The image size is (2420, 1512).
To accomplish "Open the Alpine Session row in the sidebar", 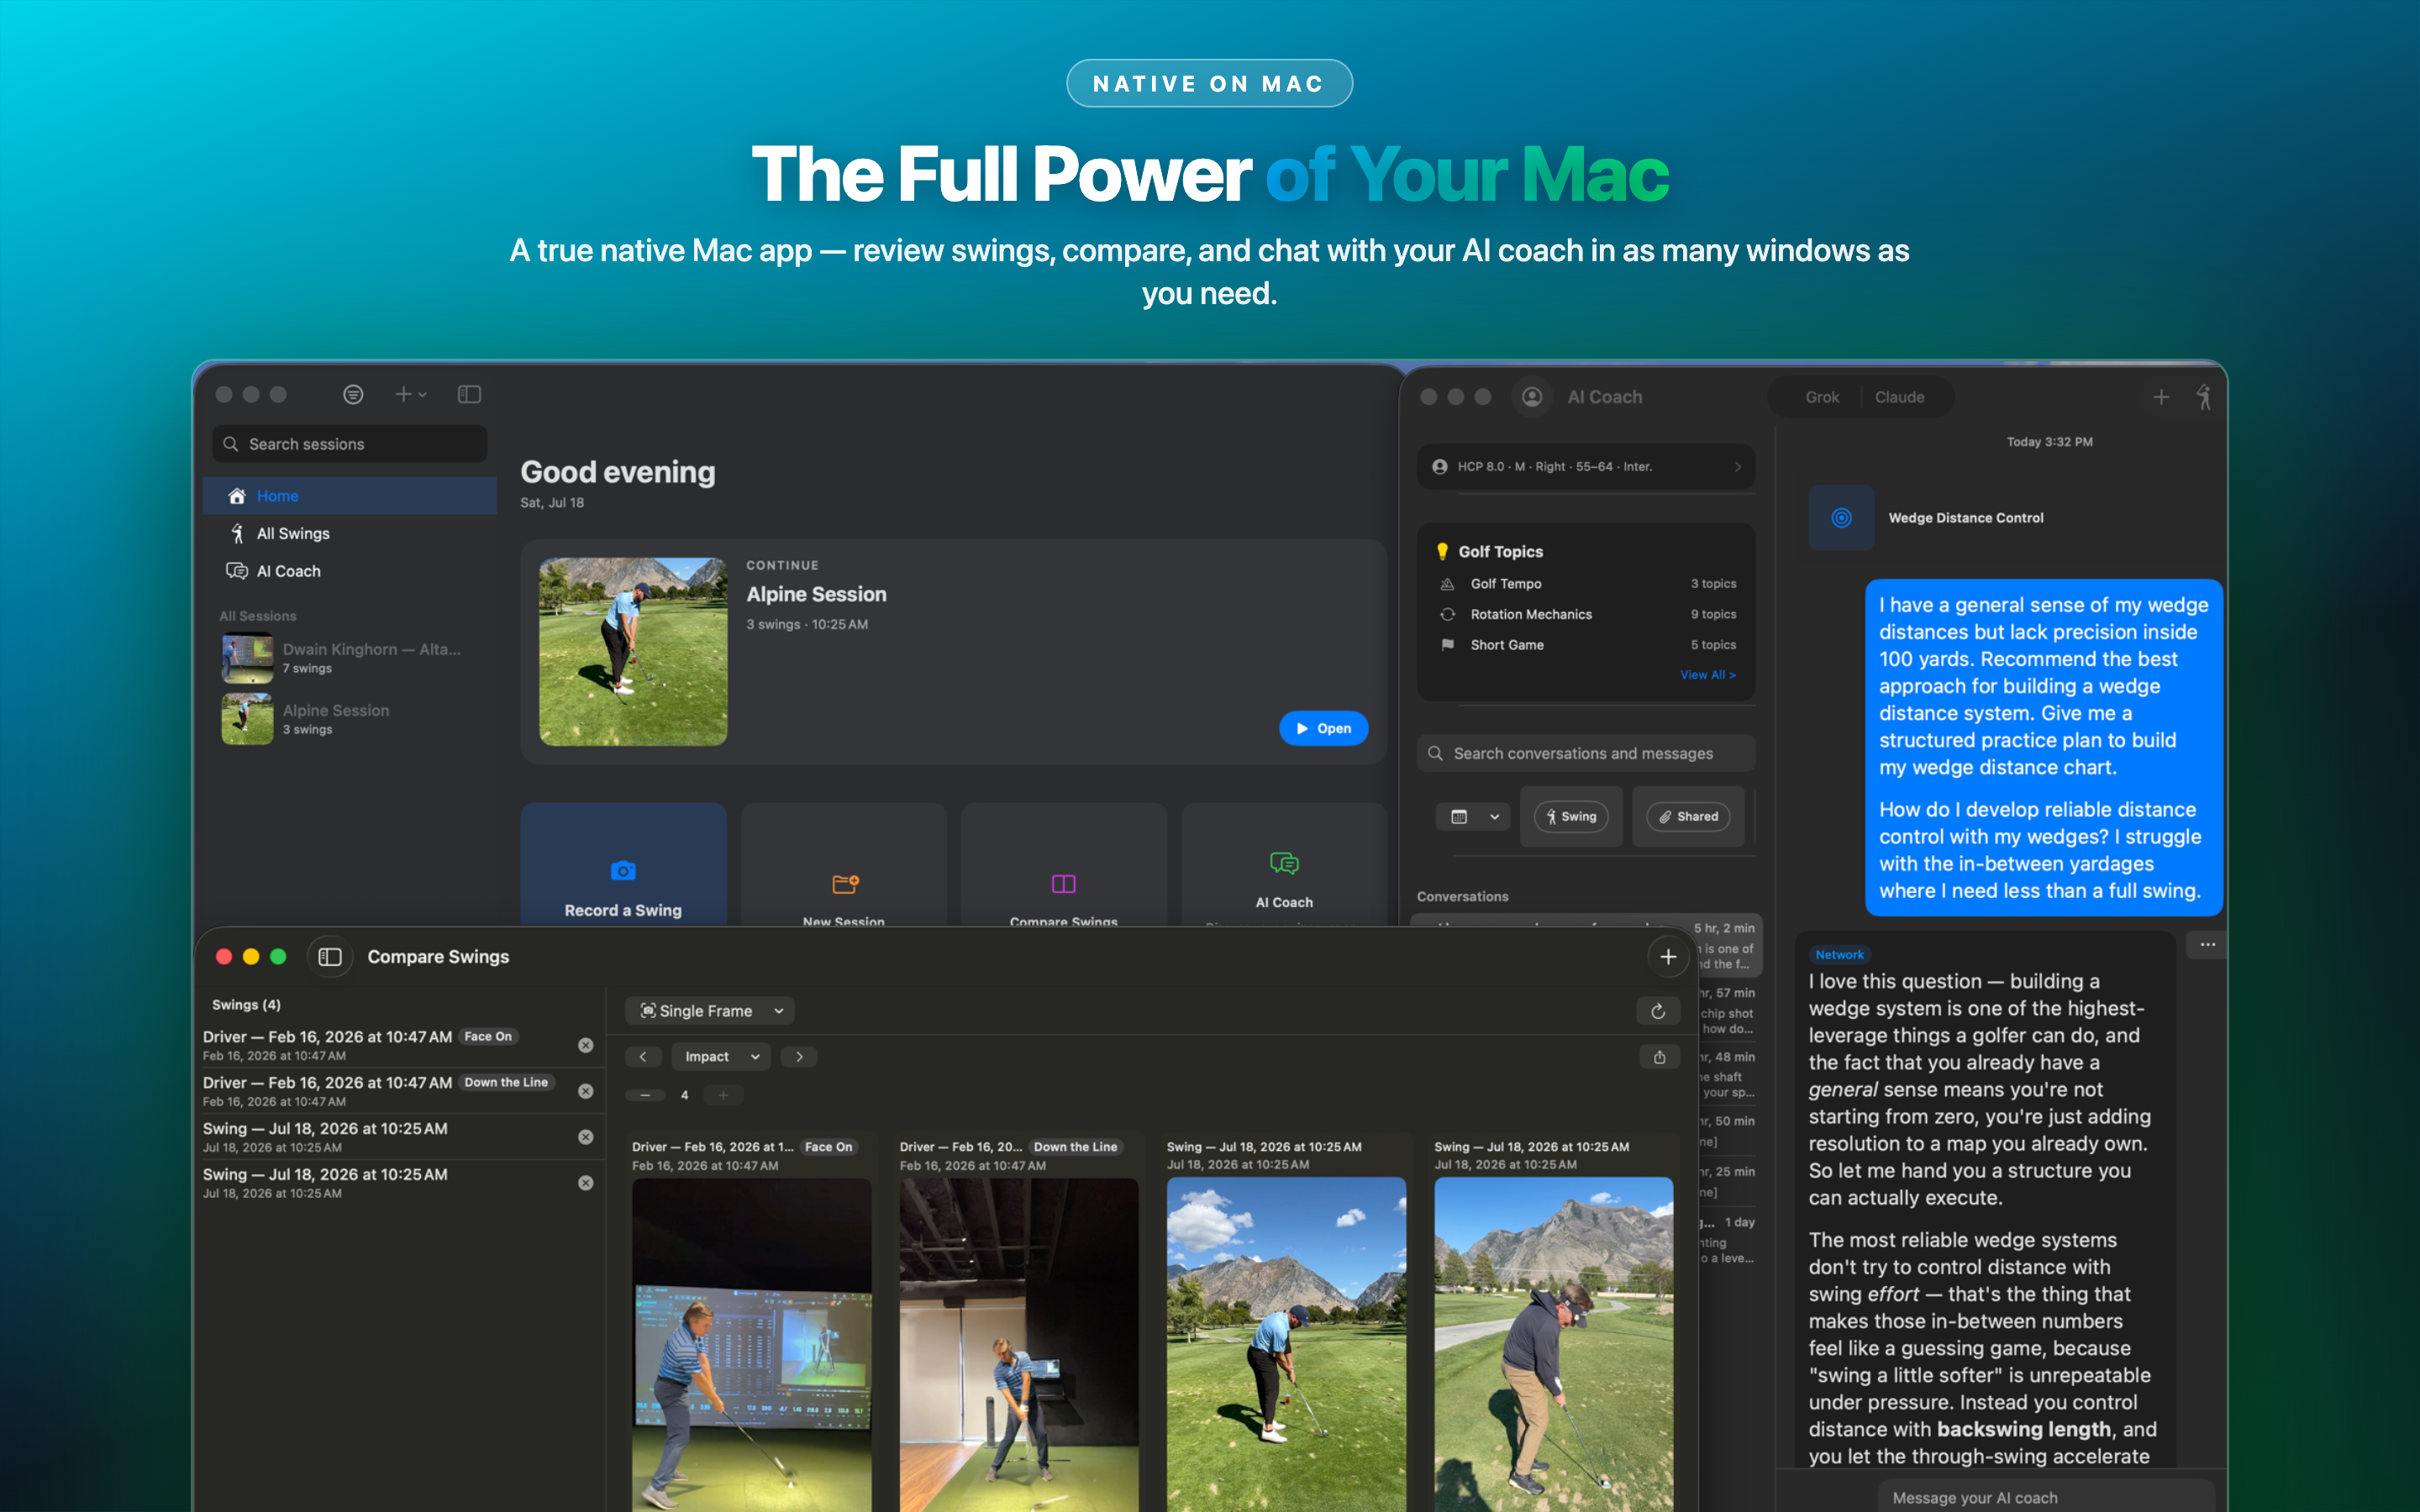I will pyautogui.click(x=350, y=719).
